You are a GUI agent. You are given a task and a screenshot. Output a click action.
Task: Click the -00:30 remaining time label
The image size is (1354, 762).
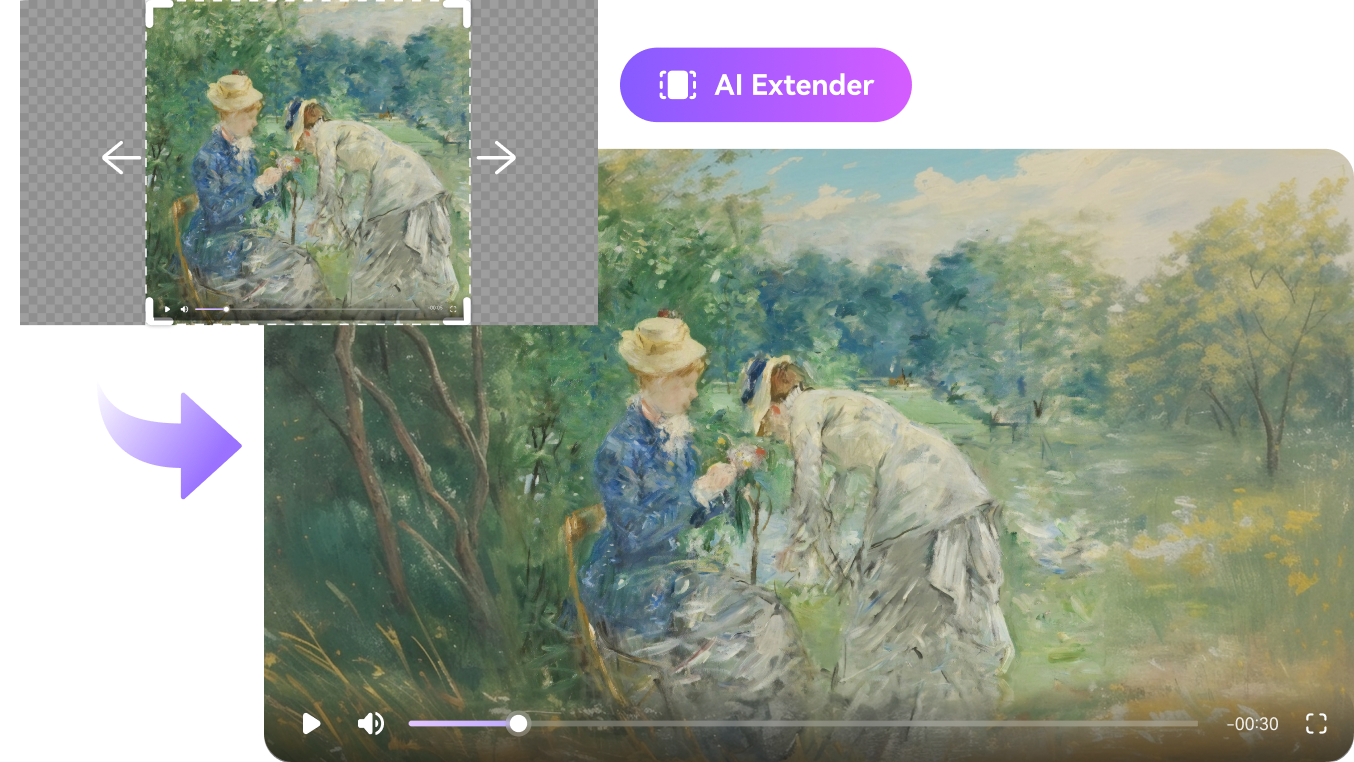tap(1252, 724)
